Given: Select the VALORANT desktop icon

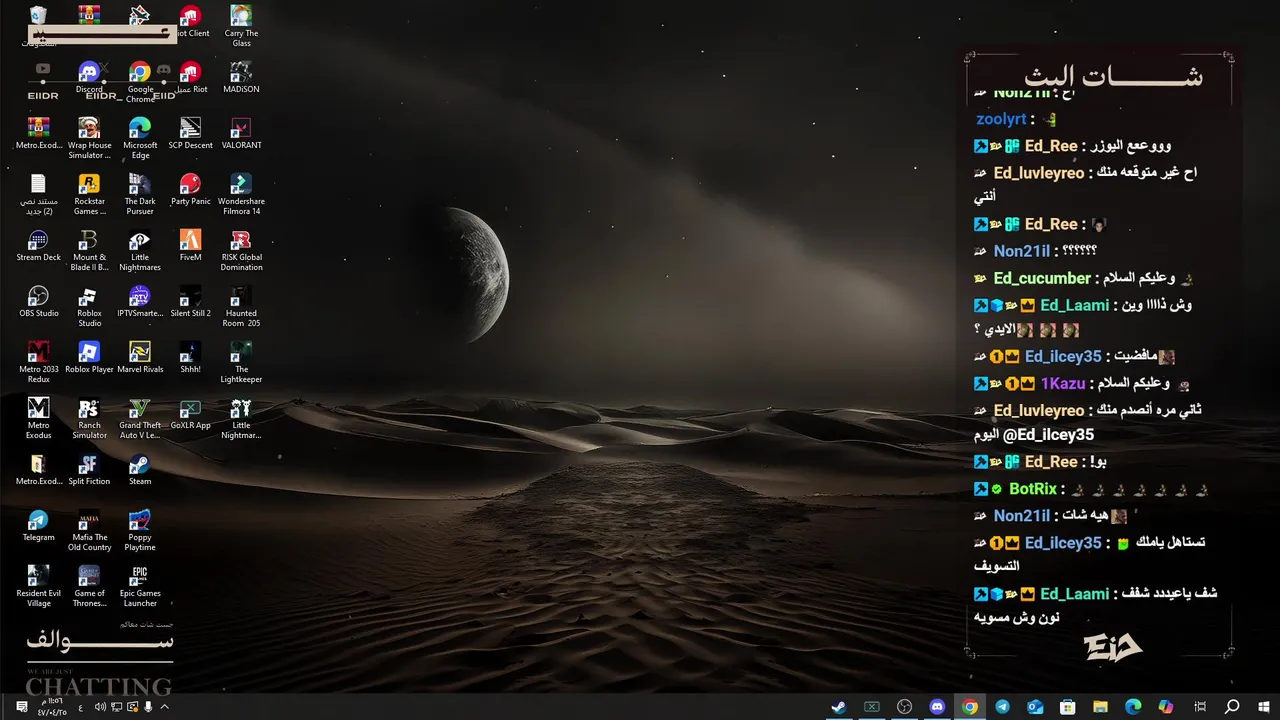Looking at the screenshot, I should pyautogui.click(x=241, y=134).
